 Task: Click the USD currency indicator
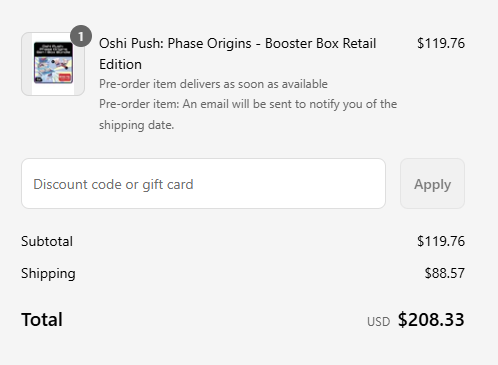point(379,322)
